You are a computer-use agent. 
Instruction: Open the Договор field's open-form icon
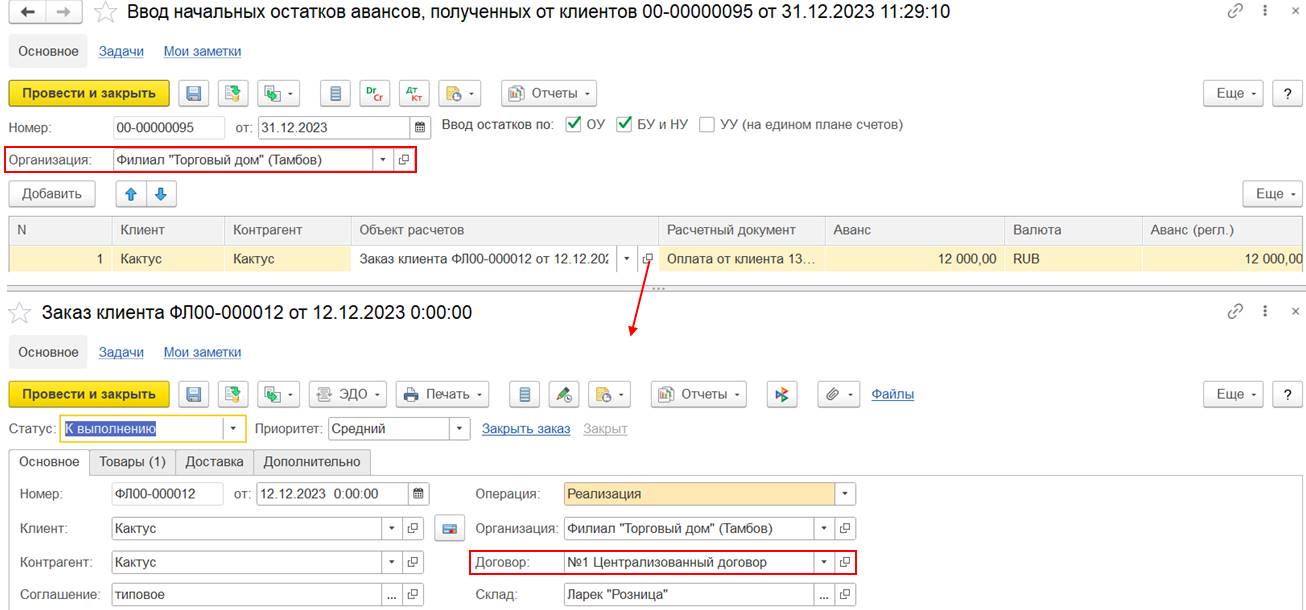coord(845,562)
